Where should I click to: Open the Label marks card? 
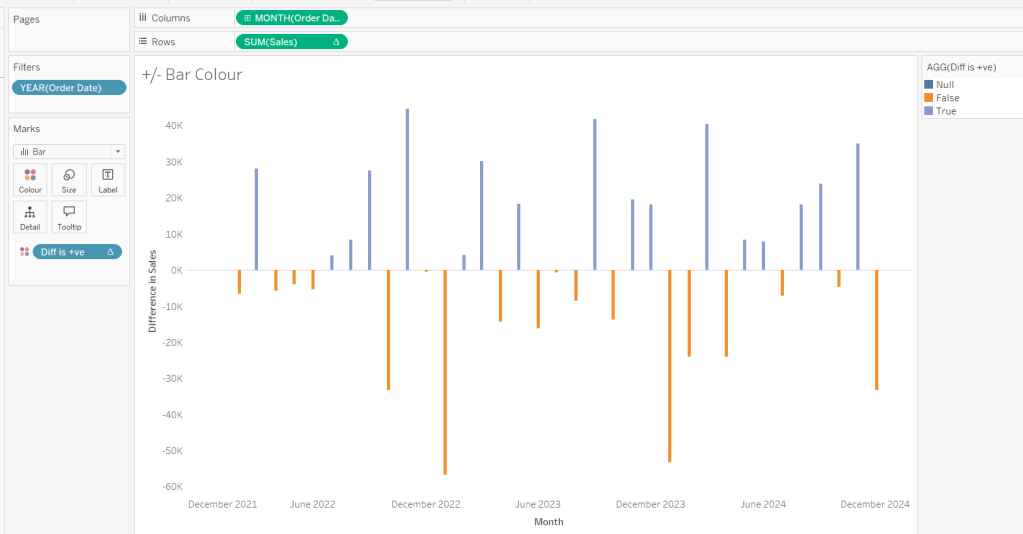pyautogui.click(x=108, y=180)
